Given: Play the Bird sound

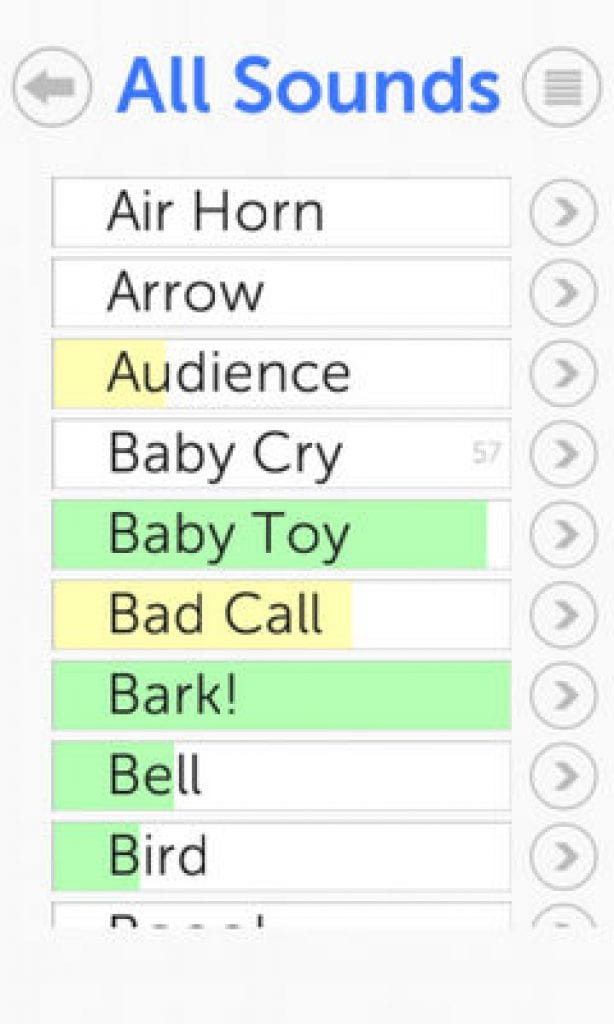Looking at the screenshot, I should (x=280, y=856).
